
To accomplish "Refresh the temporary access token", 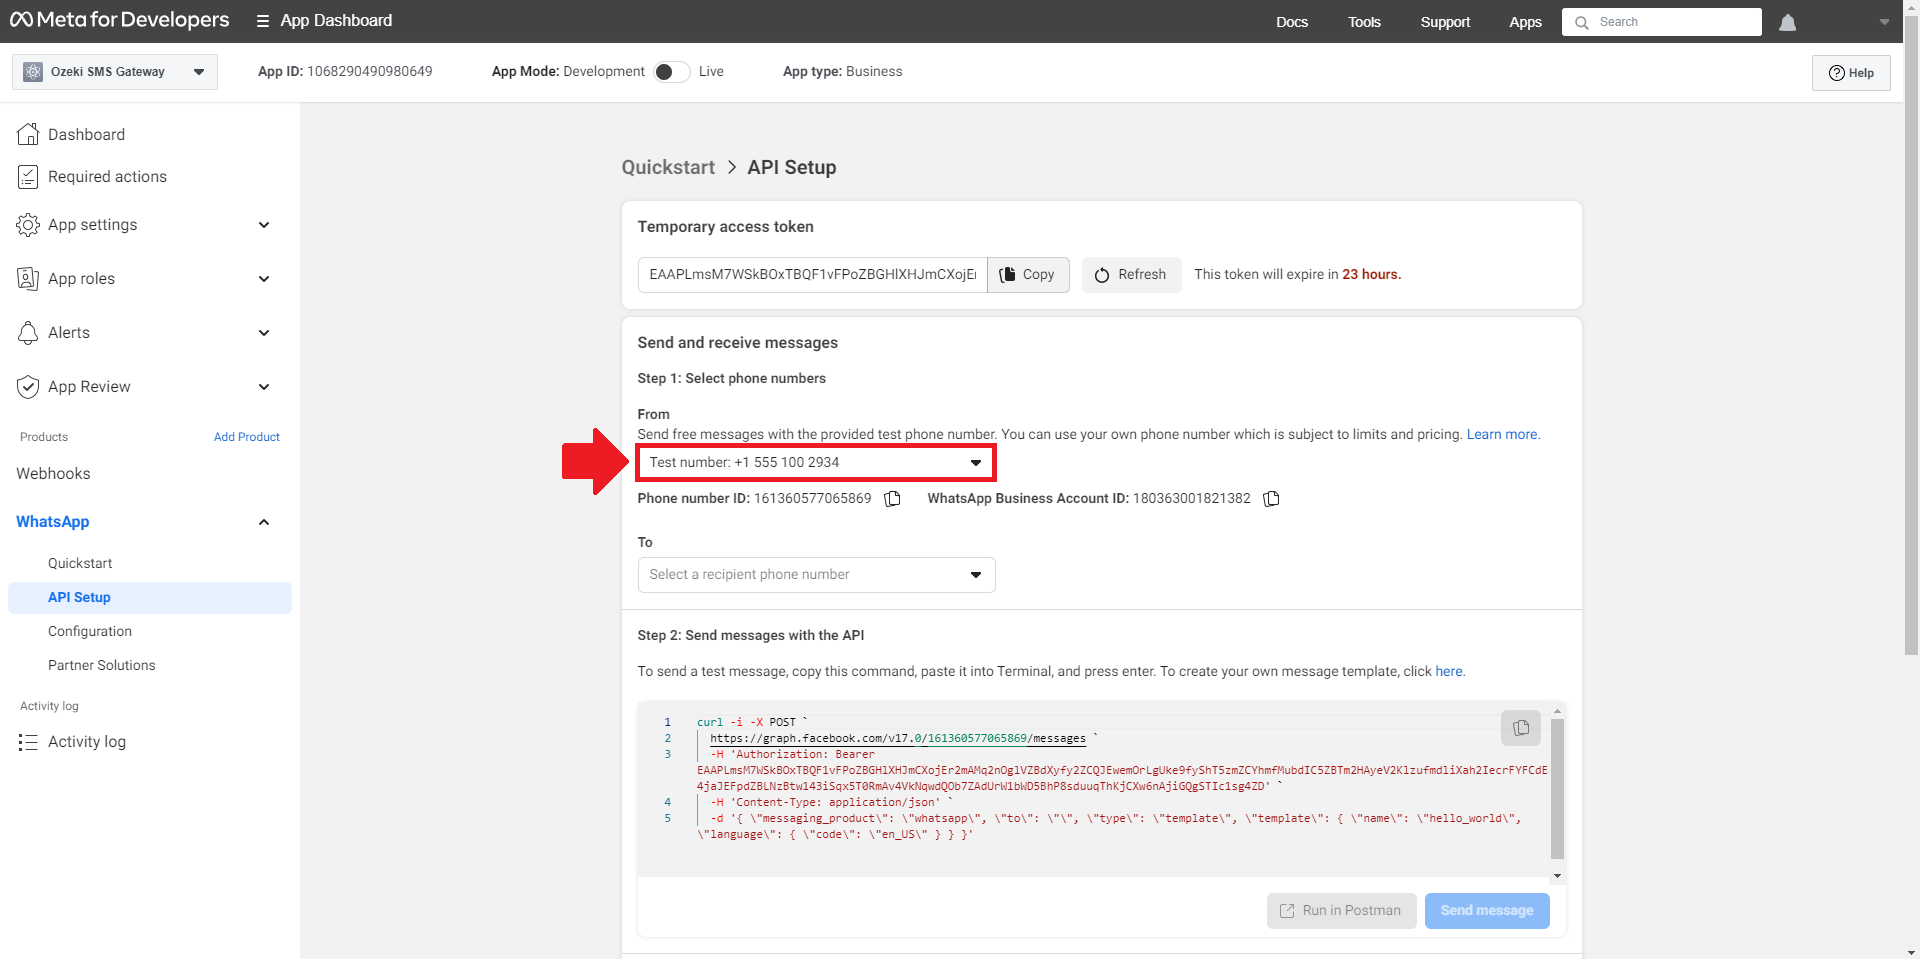I will tap(1131, 275).
